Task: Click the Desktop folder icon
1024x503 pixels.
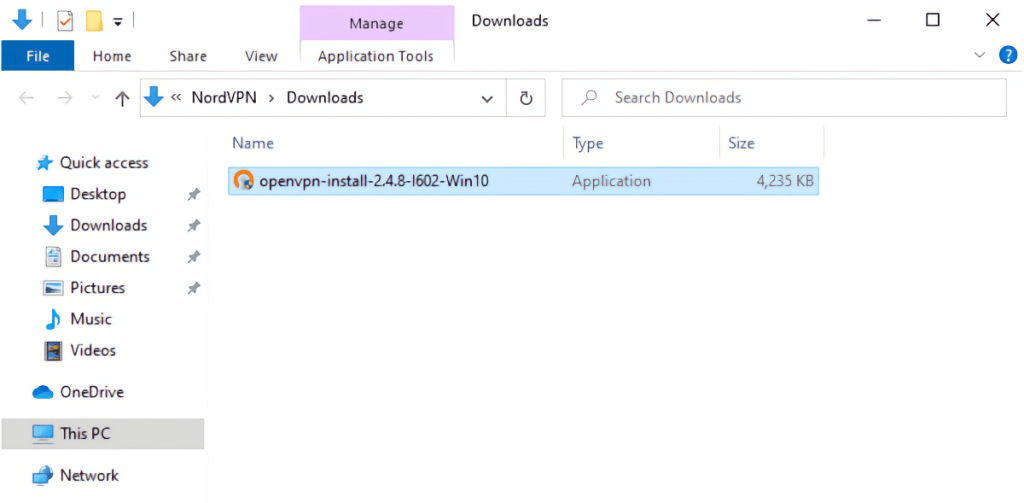Action: 53,194
